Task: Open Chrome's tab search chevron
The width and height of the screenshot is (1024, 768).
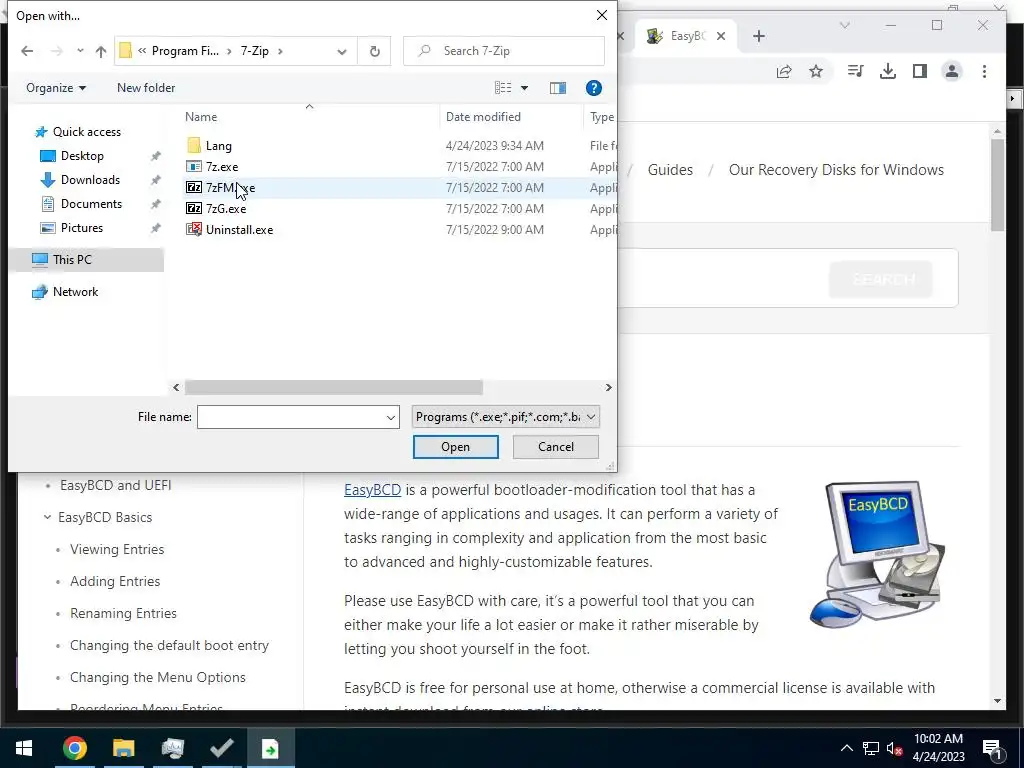Action: pyautogui.click(x=844, y=25)
